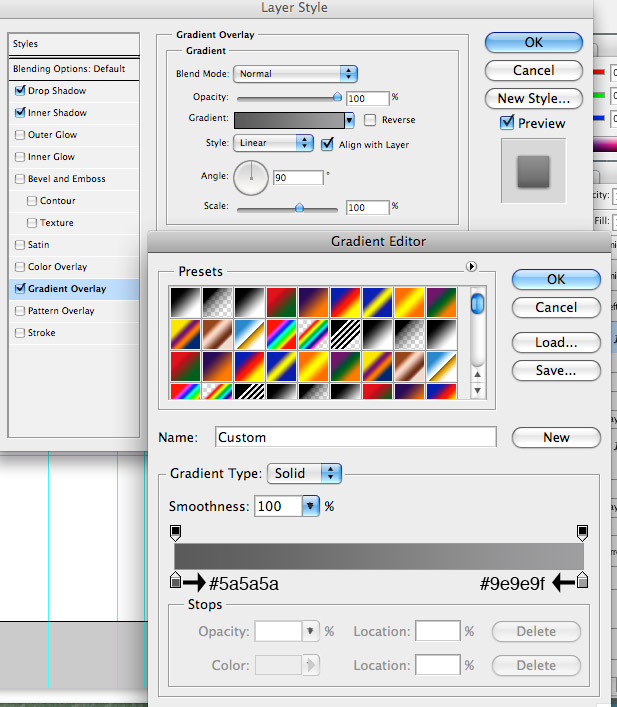Click the Load... button
The height and width of the screenshot is (707, 617).
pyautogui.click(x=556, y=343)
